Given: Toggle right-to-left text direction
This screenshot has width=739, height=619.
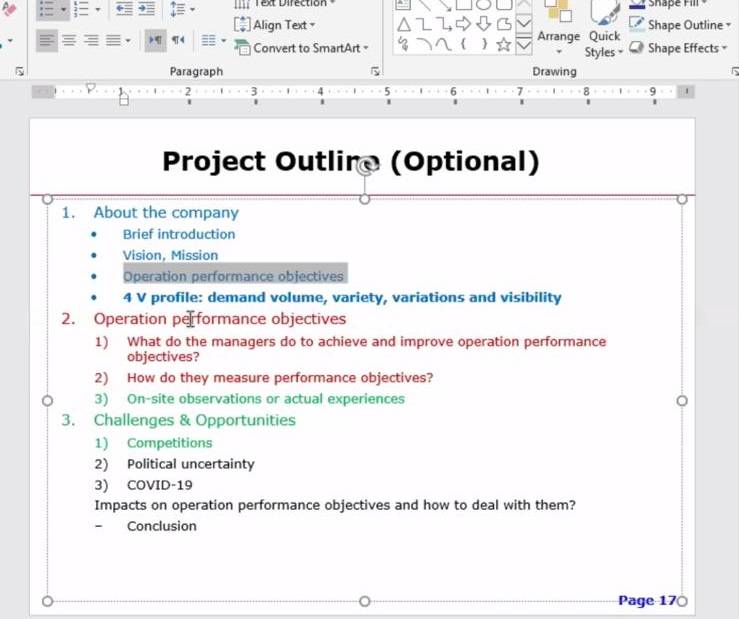Looking at the screenshot, I should (x=178, y=40).
